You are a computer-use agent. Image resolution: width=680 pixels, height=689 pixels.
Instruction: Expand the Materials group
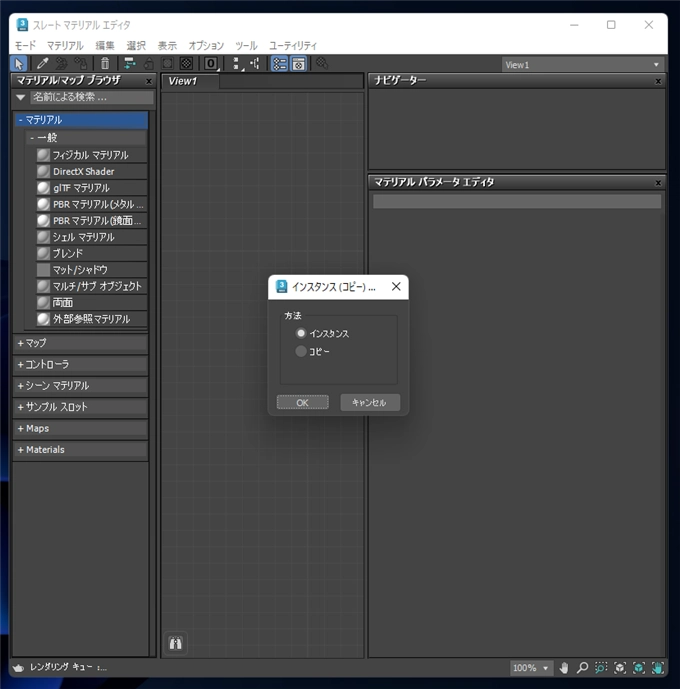[81, 450]
